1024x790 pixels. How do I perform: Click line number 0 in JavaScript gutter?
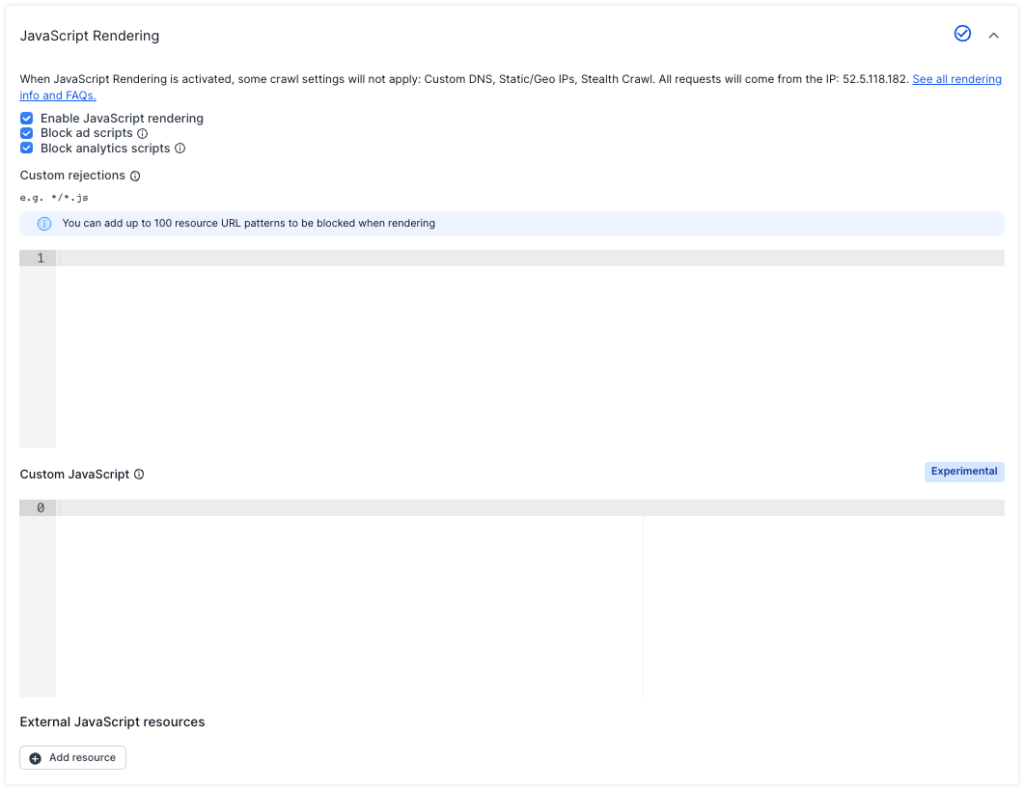tap(40, 508)
